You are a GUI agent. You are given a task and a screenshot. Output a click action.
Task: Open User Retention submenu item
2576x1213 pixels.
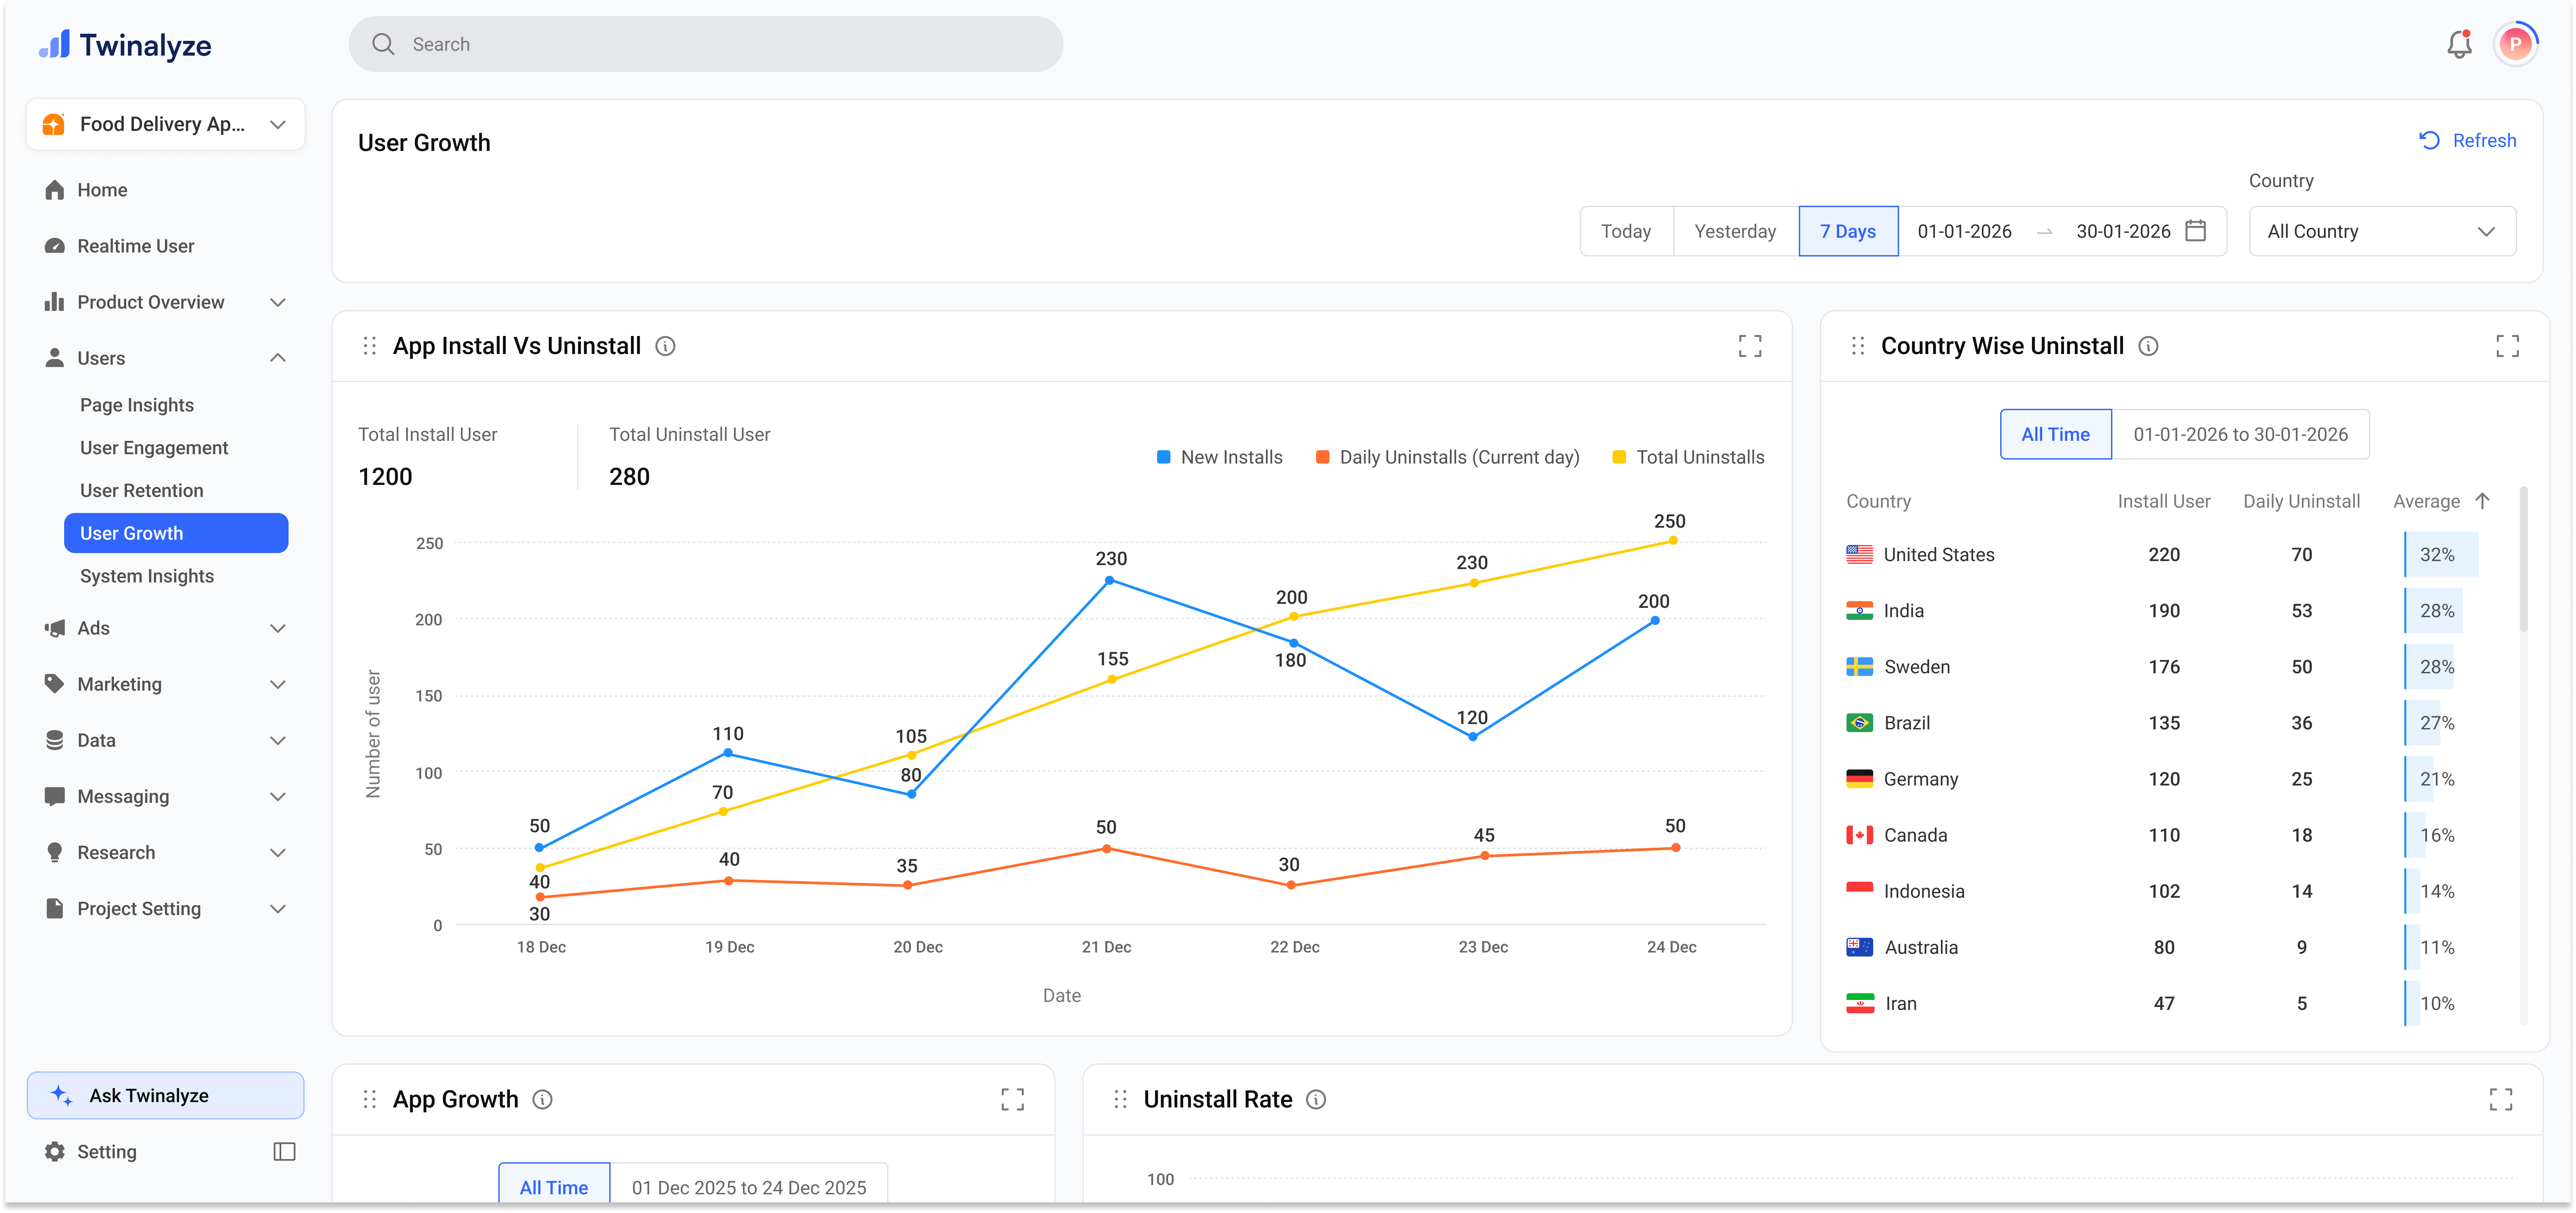coord(142,491)
